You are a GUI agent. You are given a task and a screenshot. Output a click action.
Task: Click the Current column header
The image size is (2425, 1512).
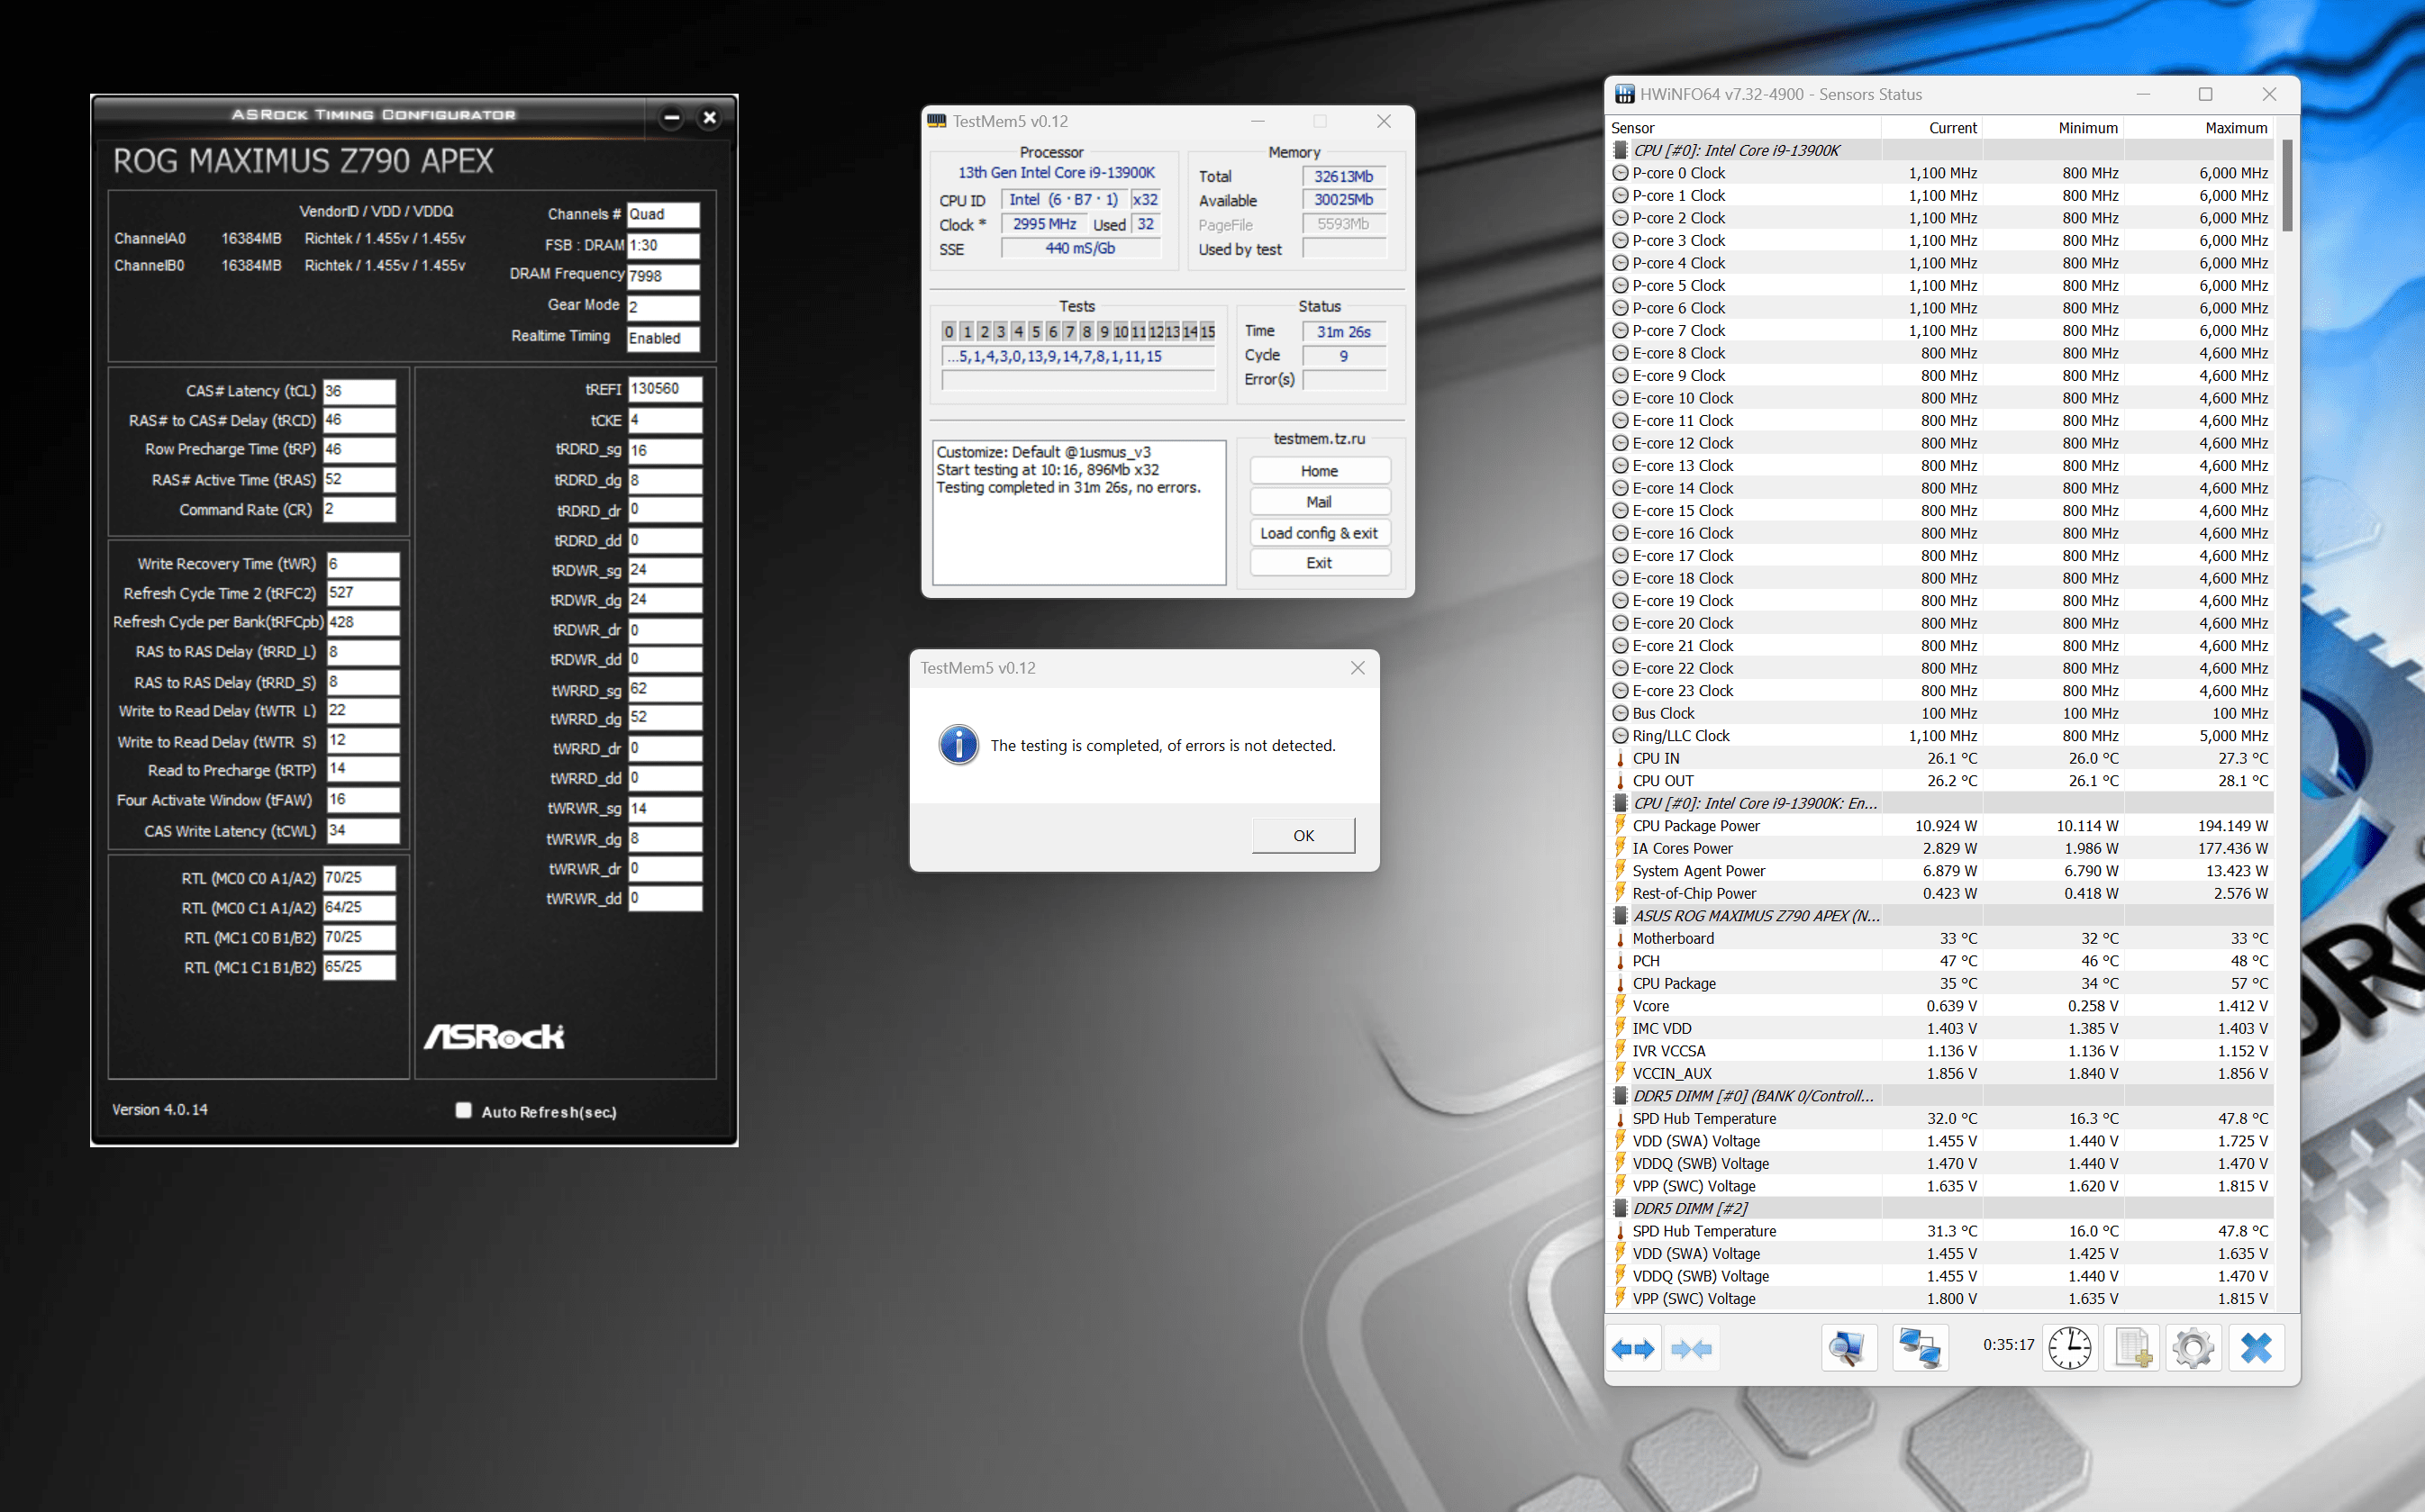tap(1951, 128)
